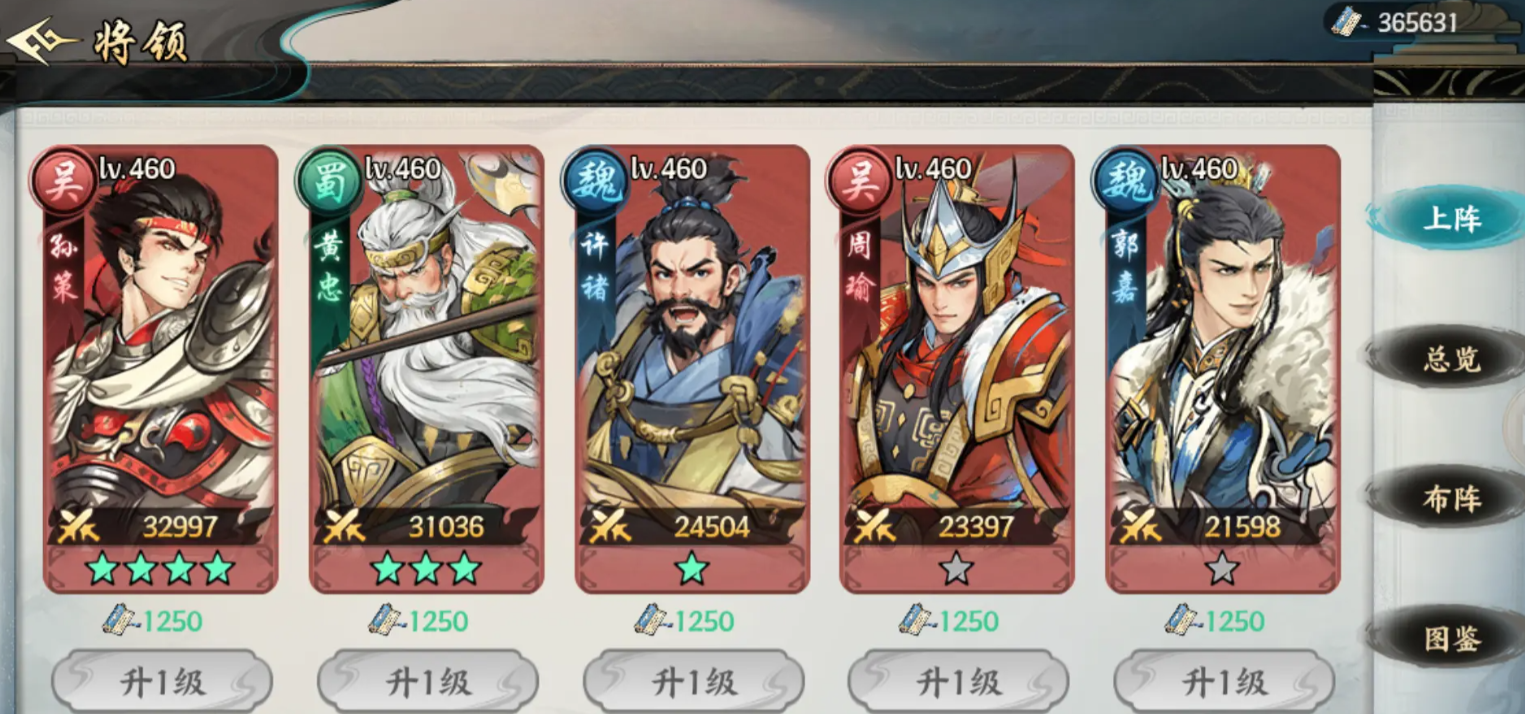
Task: Click crossed-swords power icon on 孙策's card
Action: 78,526
